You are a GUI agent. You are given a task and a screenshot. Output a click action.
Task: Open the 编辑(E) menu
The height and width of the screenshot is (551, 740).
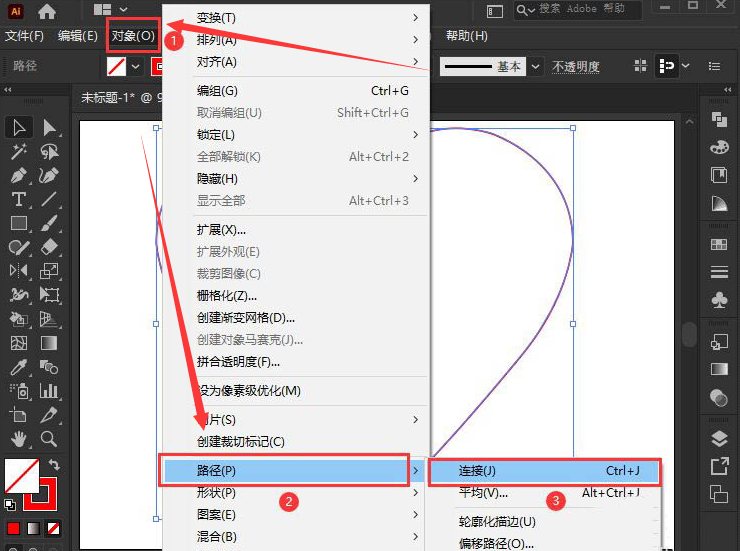click(77, 36)
